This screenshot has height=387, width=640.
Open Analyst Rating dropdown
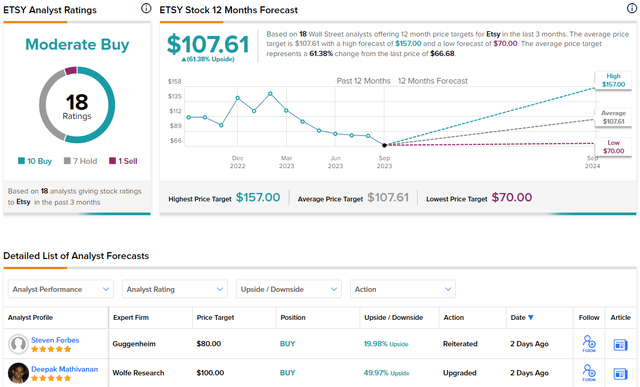coord(175,289)
